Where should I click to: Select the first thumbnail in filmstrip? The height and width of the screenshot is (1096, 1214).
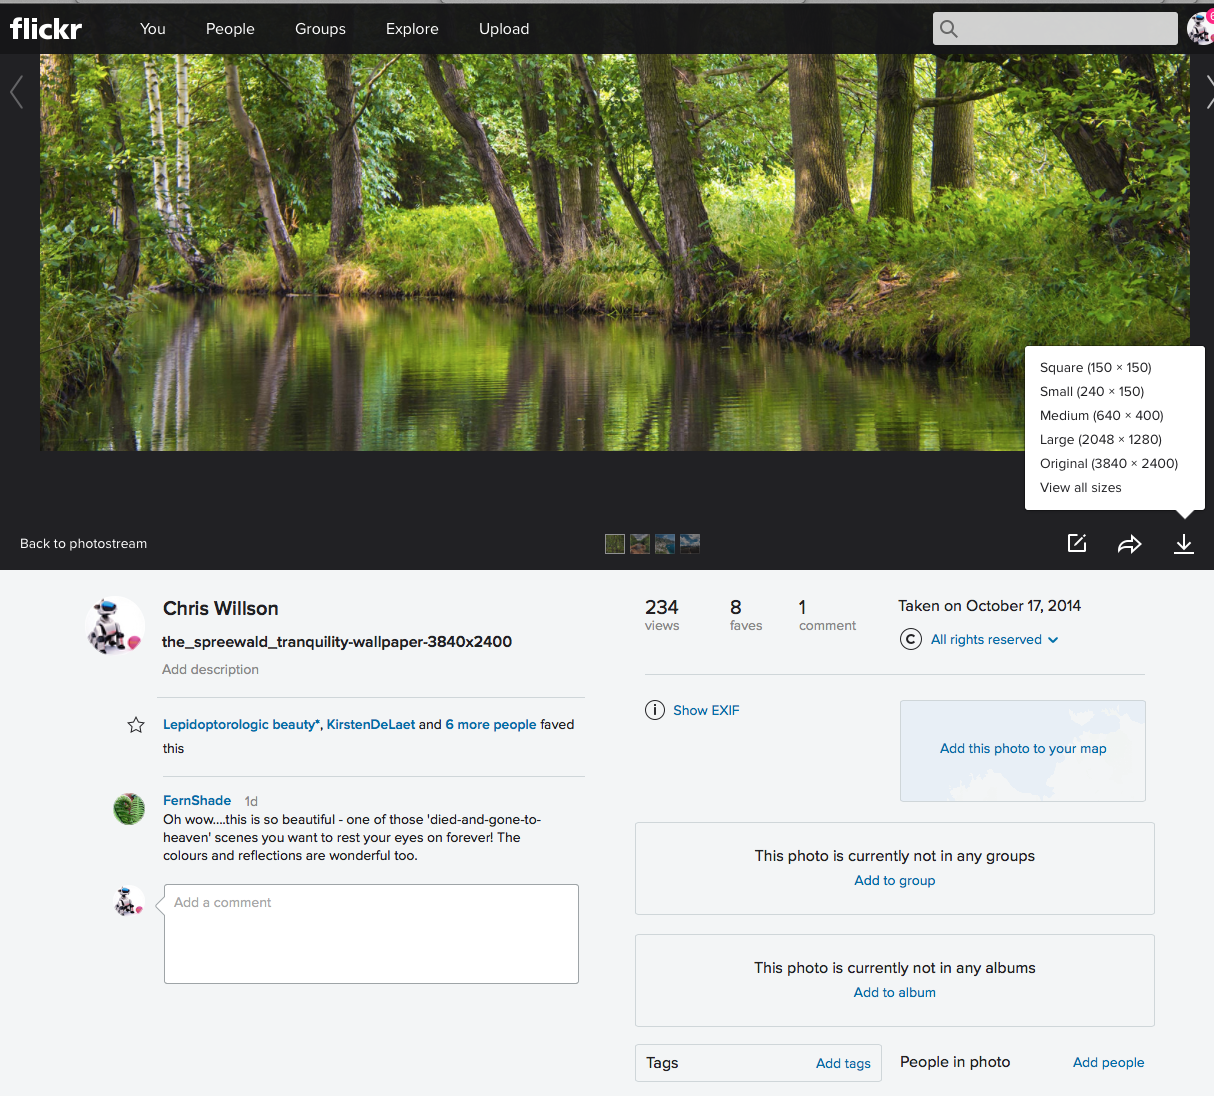pyautogui.click(x=615, y=543)
